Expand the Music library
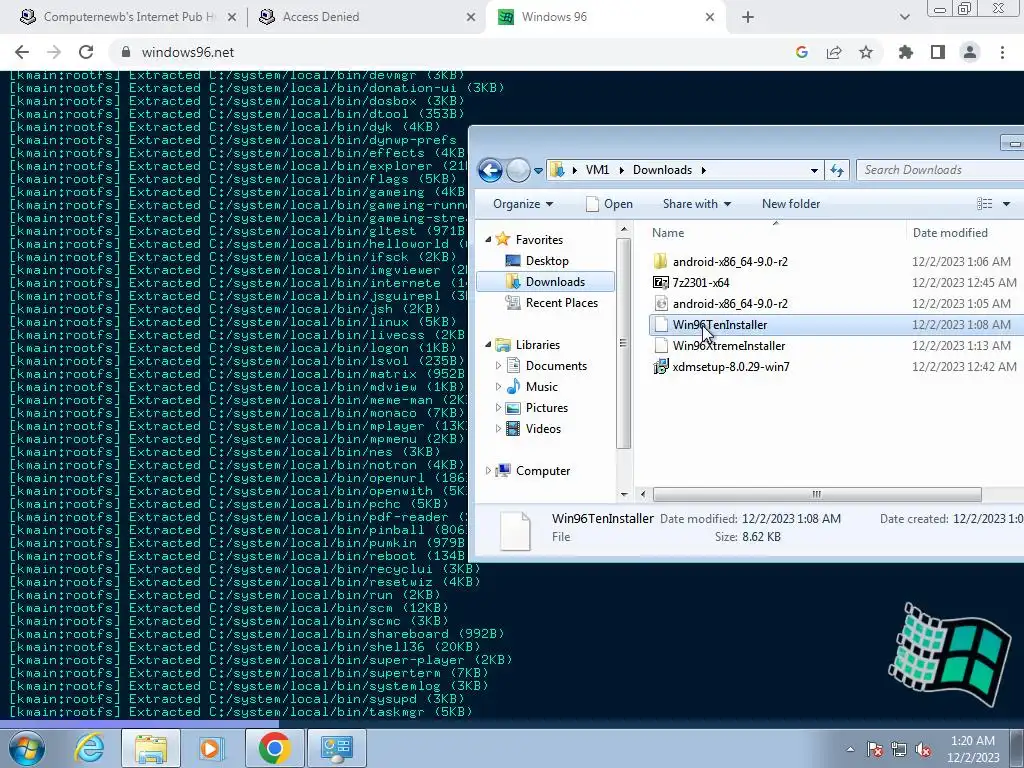 pyautogui.click(x=498, y=387)
